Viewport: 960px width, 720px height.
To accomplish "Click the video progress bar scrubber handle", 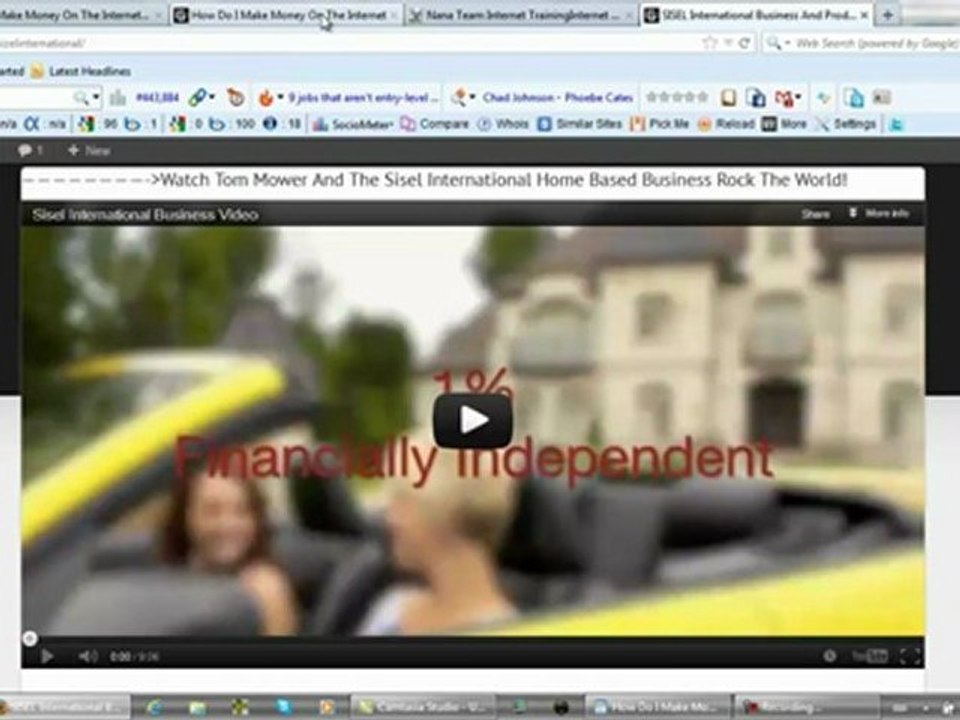I will tap(29, 639).
